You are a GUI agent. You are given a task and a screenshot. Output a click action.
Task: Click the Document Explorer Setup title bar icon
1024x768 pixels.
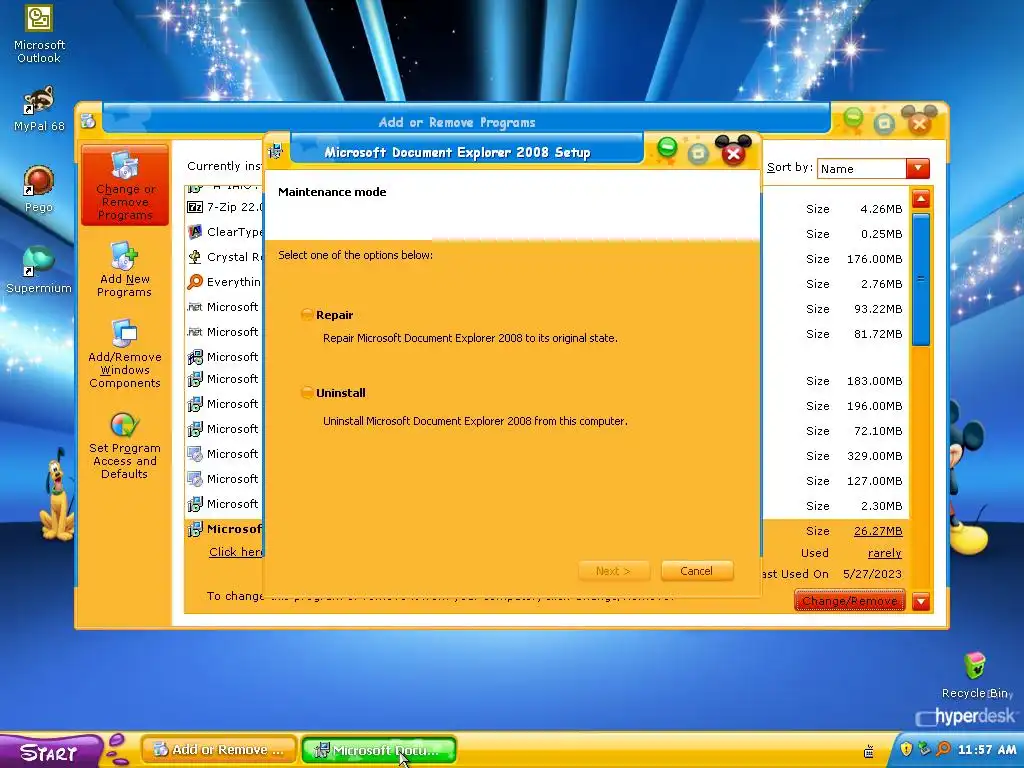coord(276,152)
